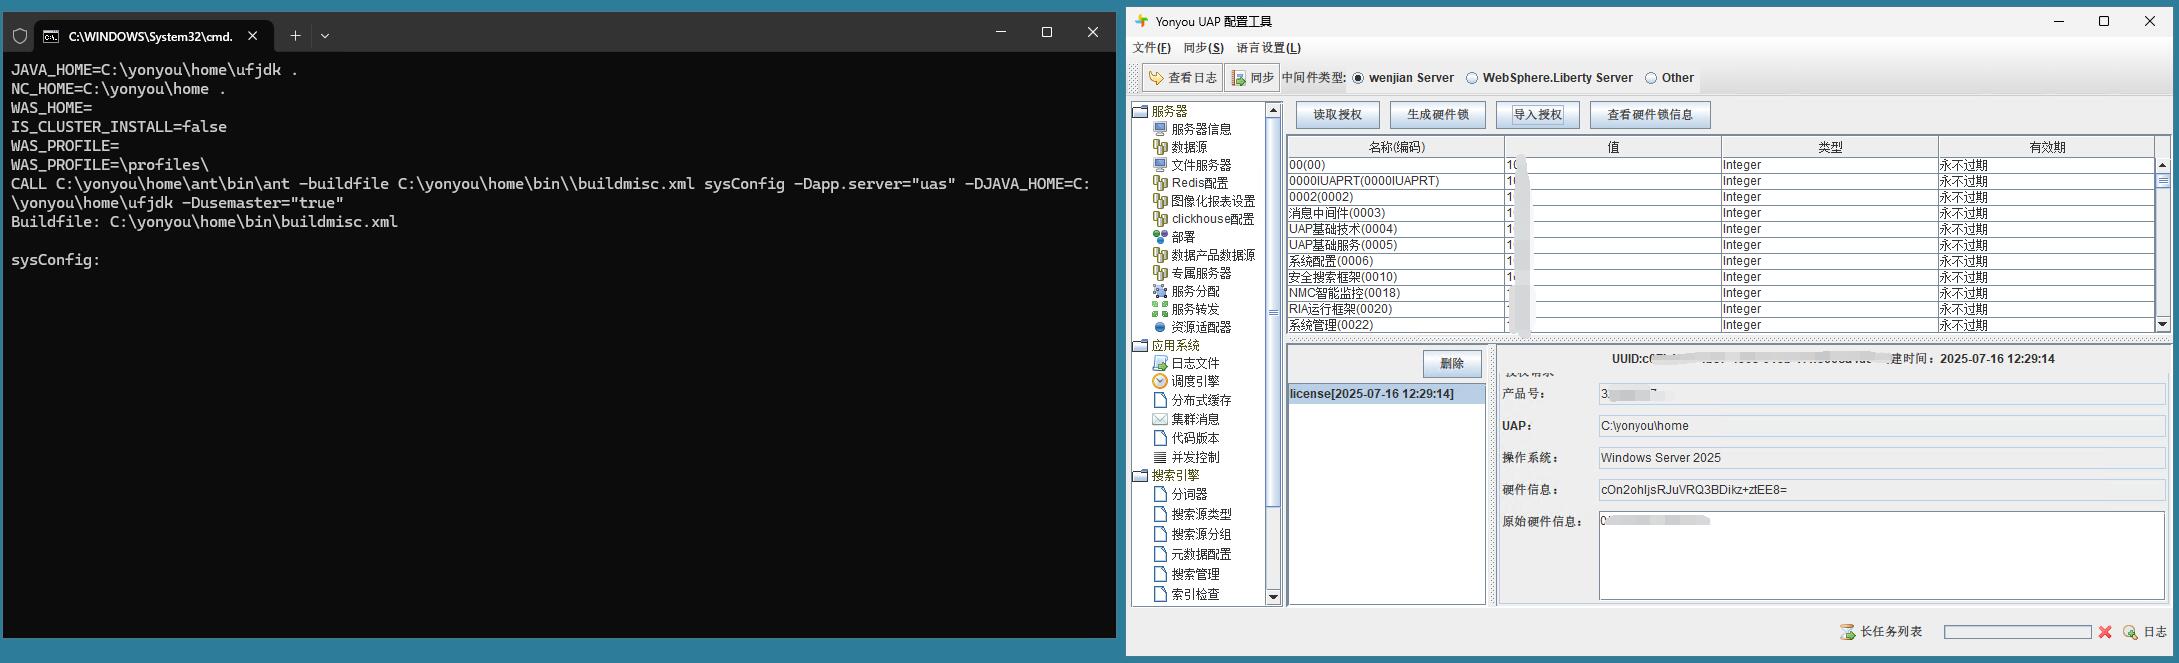The width and height of the screenshot is (2179, 663).
Task: Select the 数据源 tree icon
Action: tap(1160, 147)
